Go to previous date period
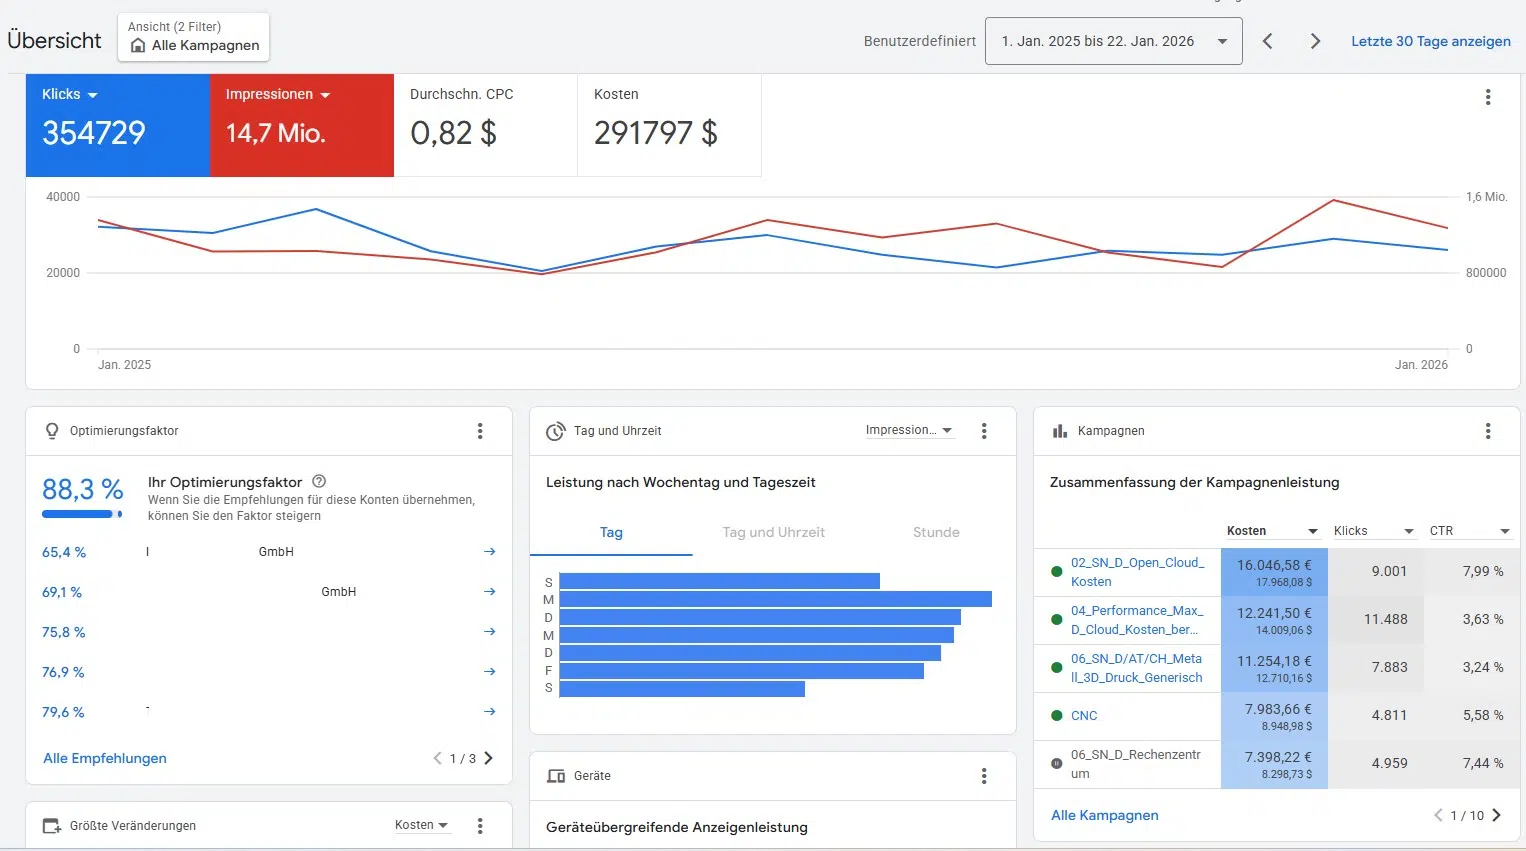The image size is (1526, 851). 1267,41
